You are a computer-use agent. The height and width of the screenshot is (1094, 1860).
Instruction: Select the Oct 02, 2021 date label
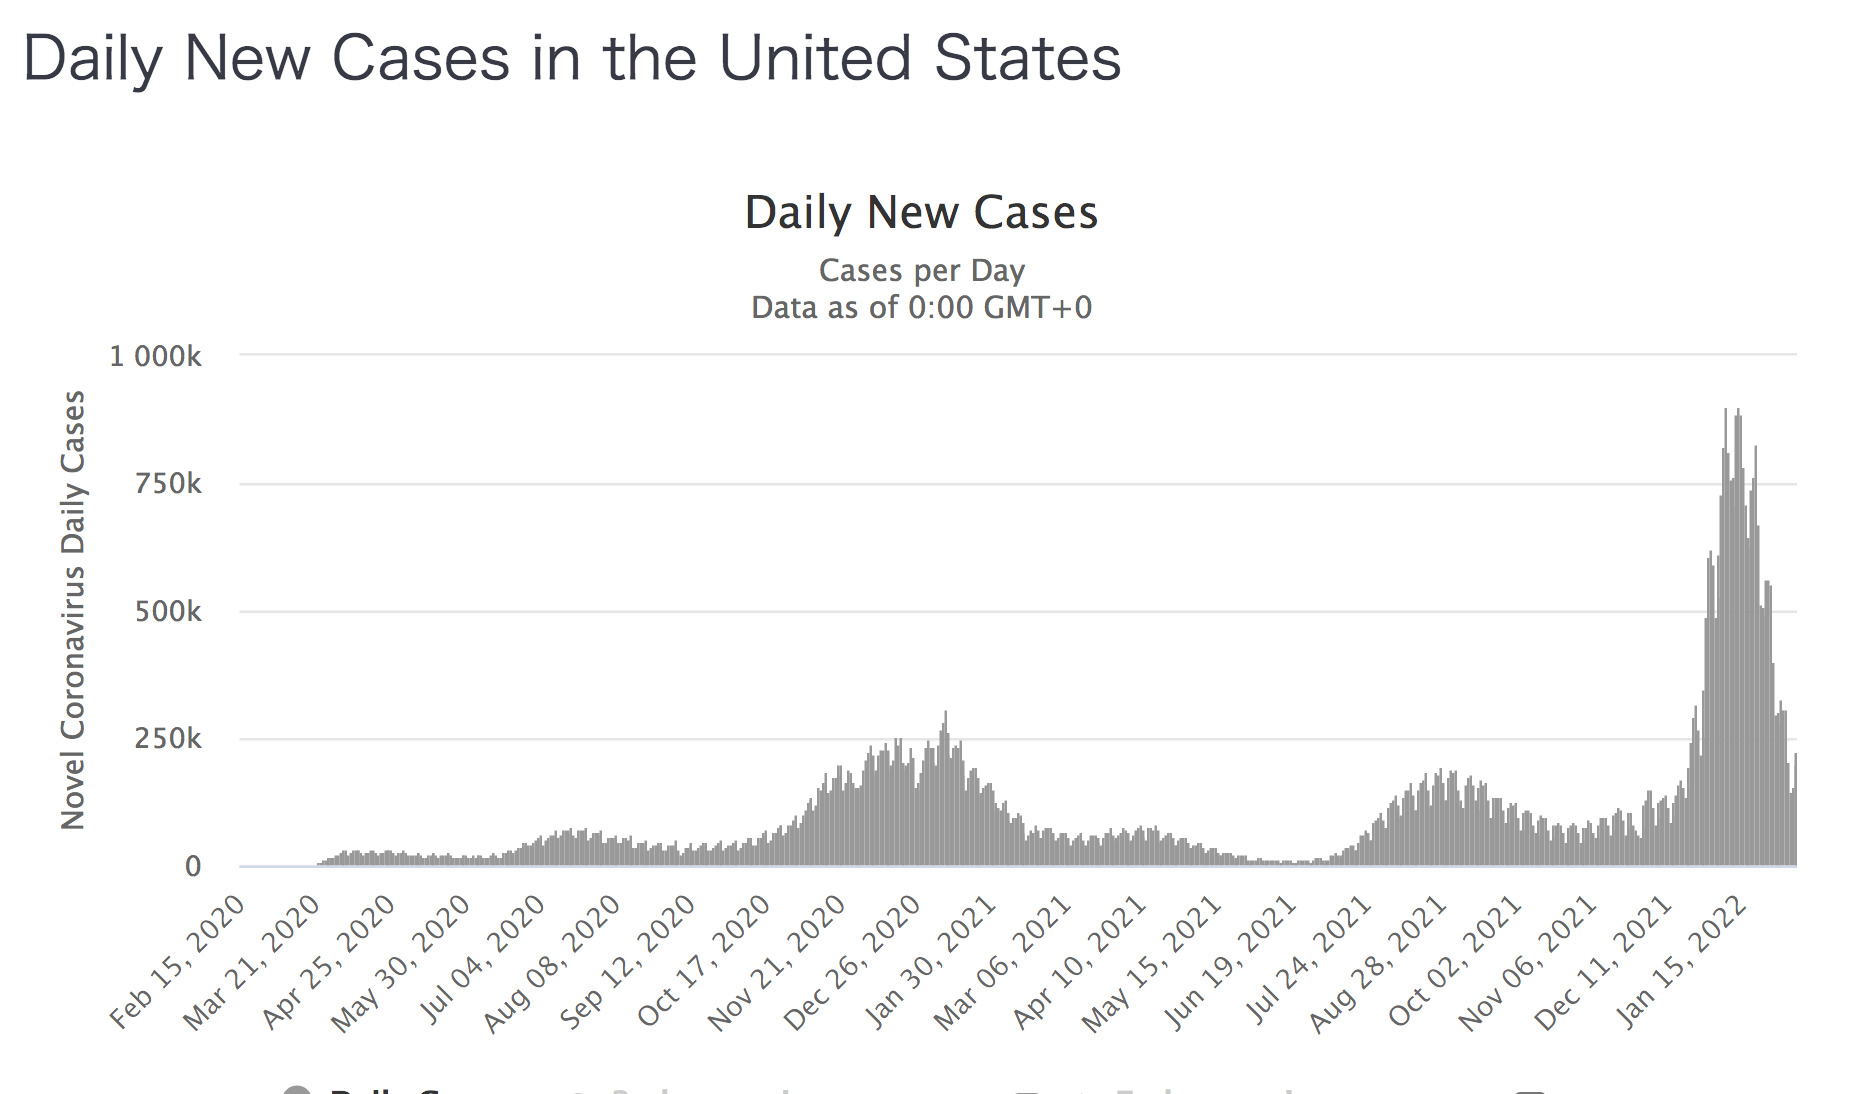(x=1458, y=960)
